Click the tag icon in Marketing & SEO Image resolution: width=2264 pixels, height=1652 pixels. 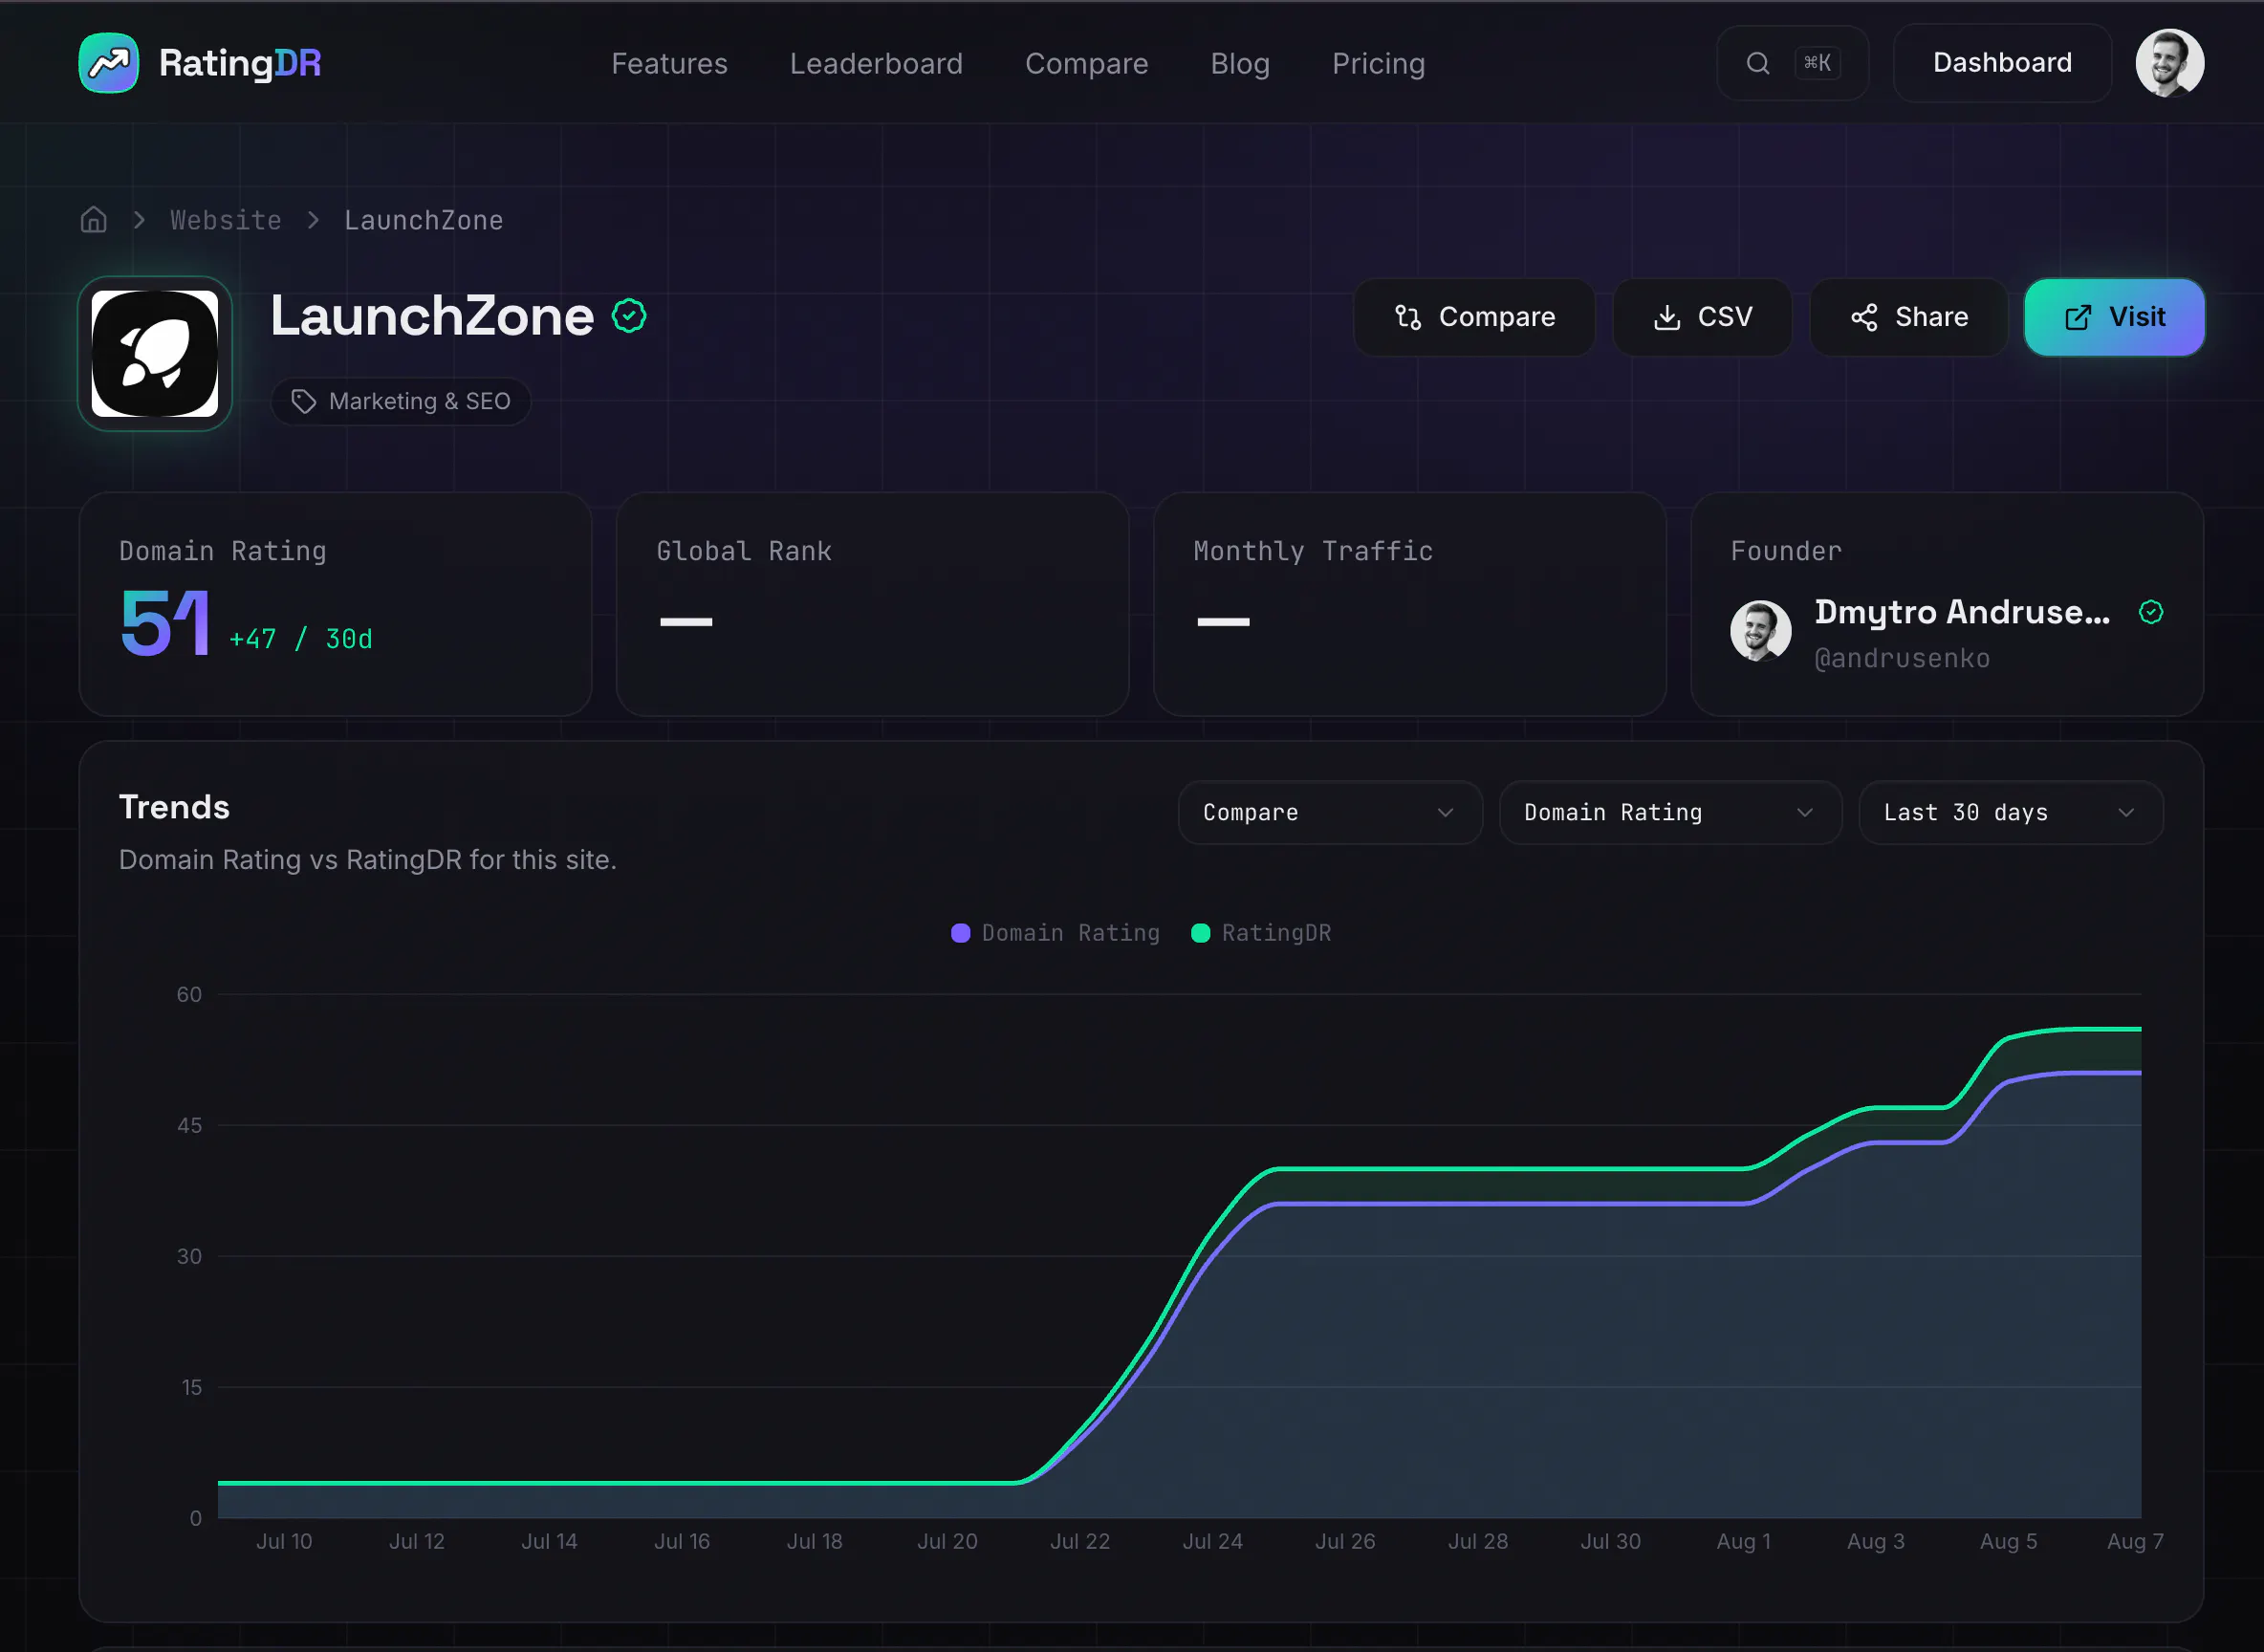(x=303, y=402)
